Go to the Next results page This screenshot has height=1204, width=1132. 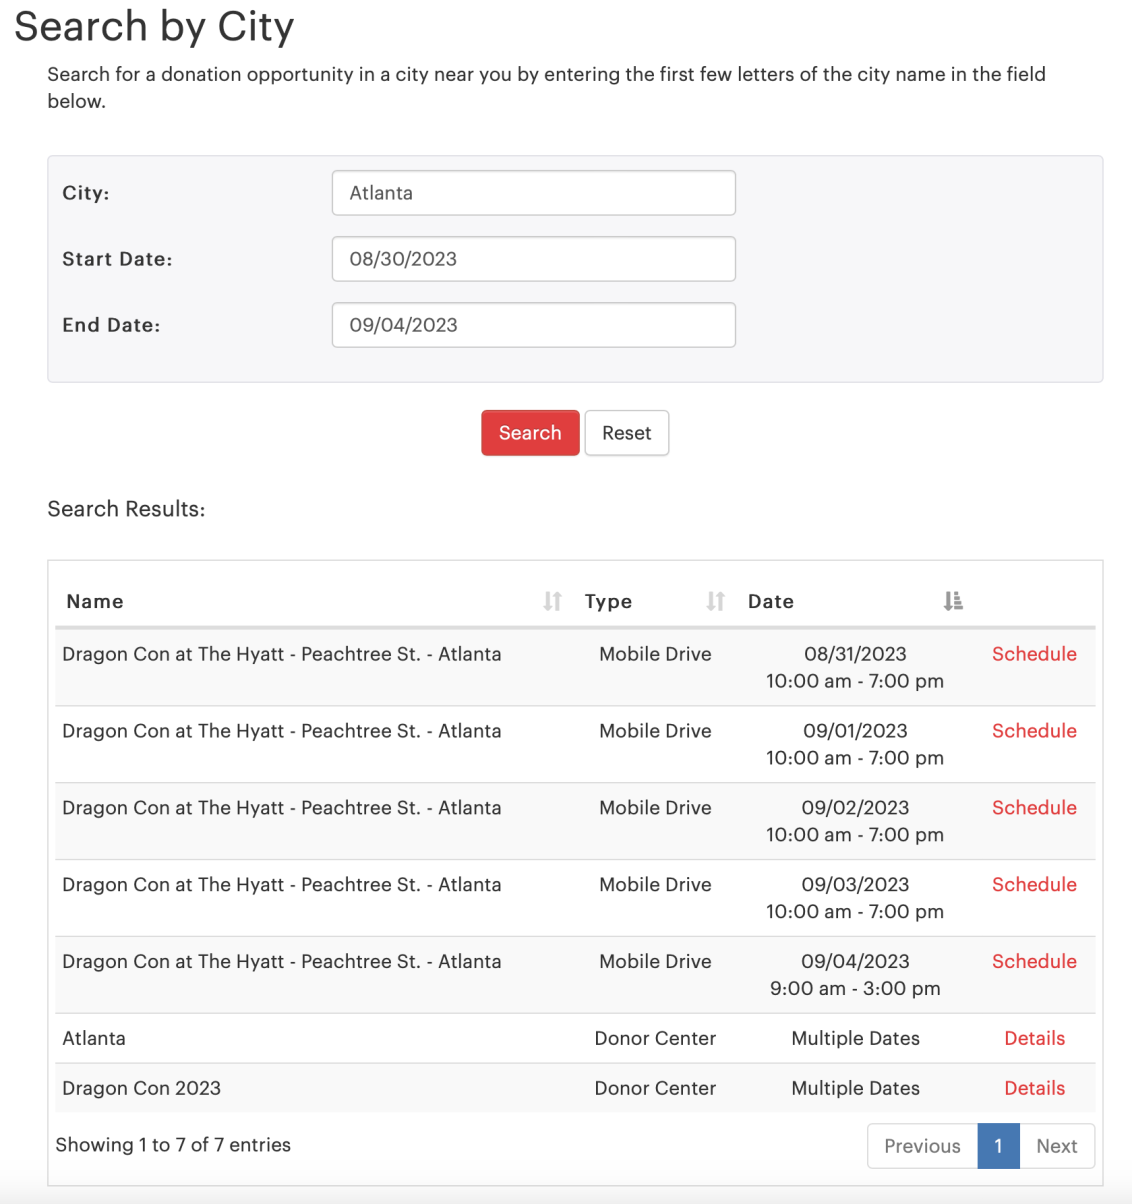(1056, 1146)
